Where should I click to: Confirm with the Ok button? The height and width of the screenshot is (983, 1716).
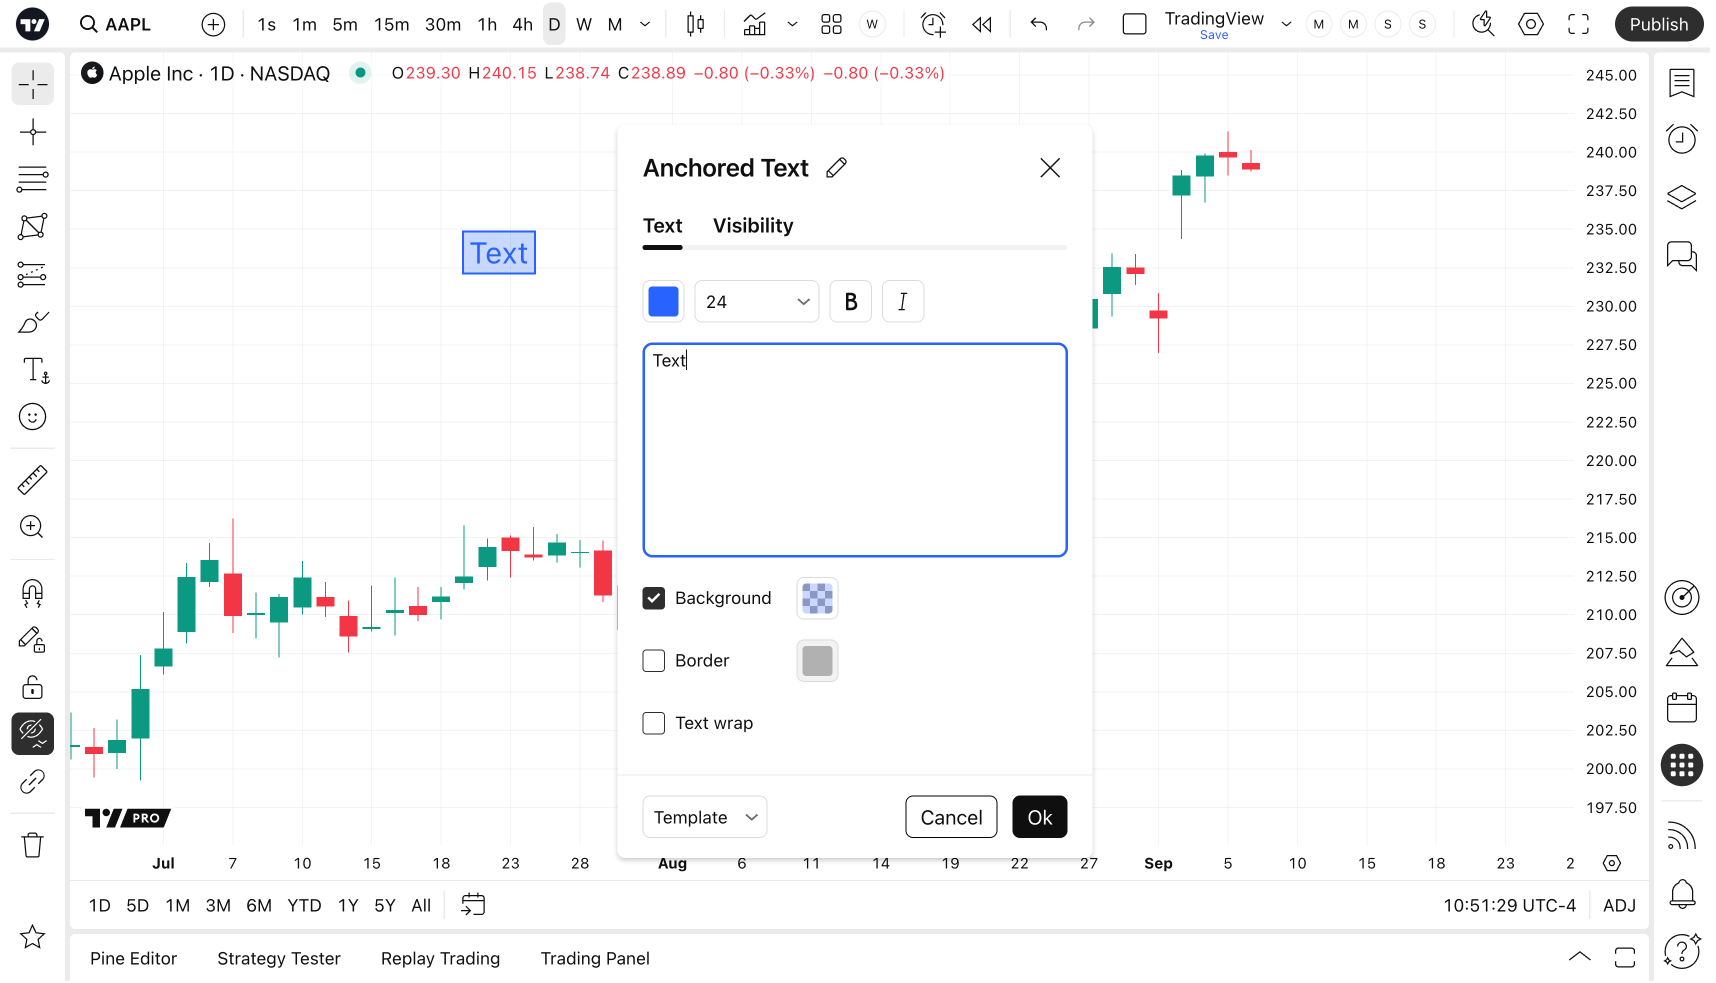1040,817
